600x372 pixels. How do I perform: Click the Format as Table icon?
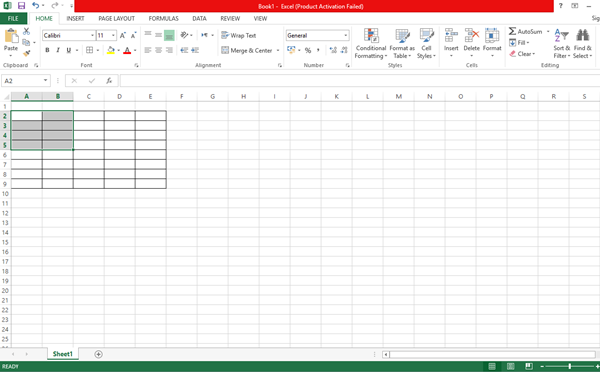coord(402,36)
